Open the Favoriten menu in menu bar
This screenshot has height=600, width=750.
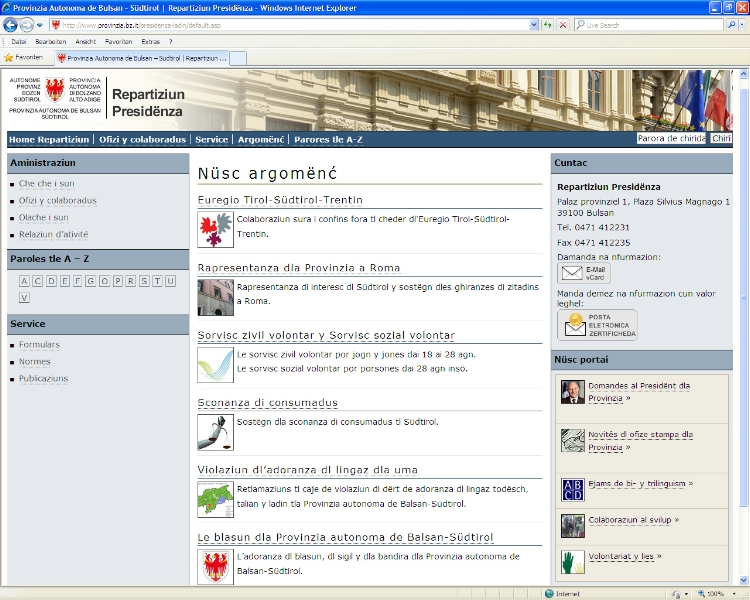click(118, 42)
